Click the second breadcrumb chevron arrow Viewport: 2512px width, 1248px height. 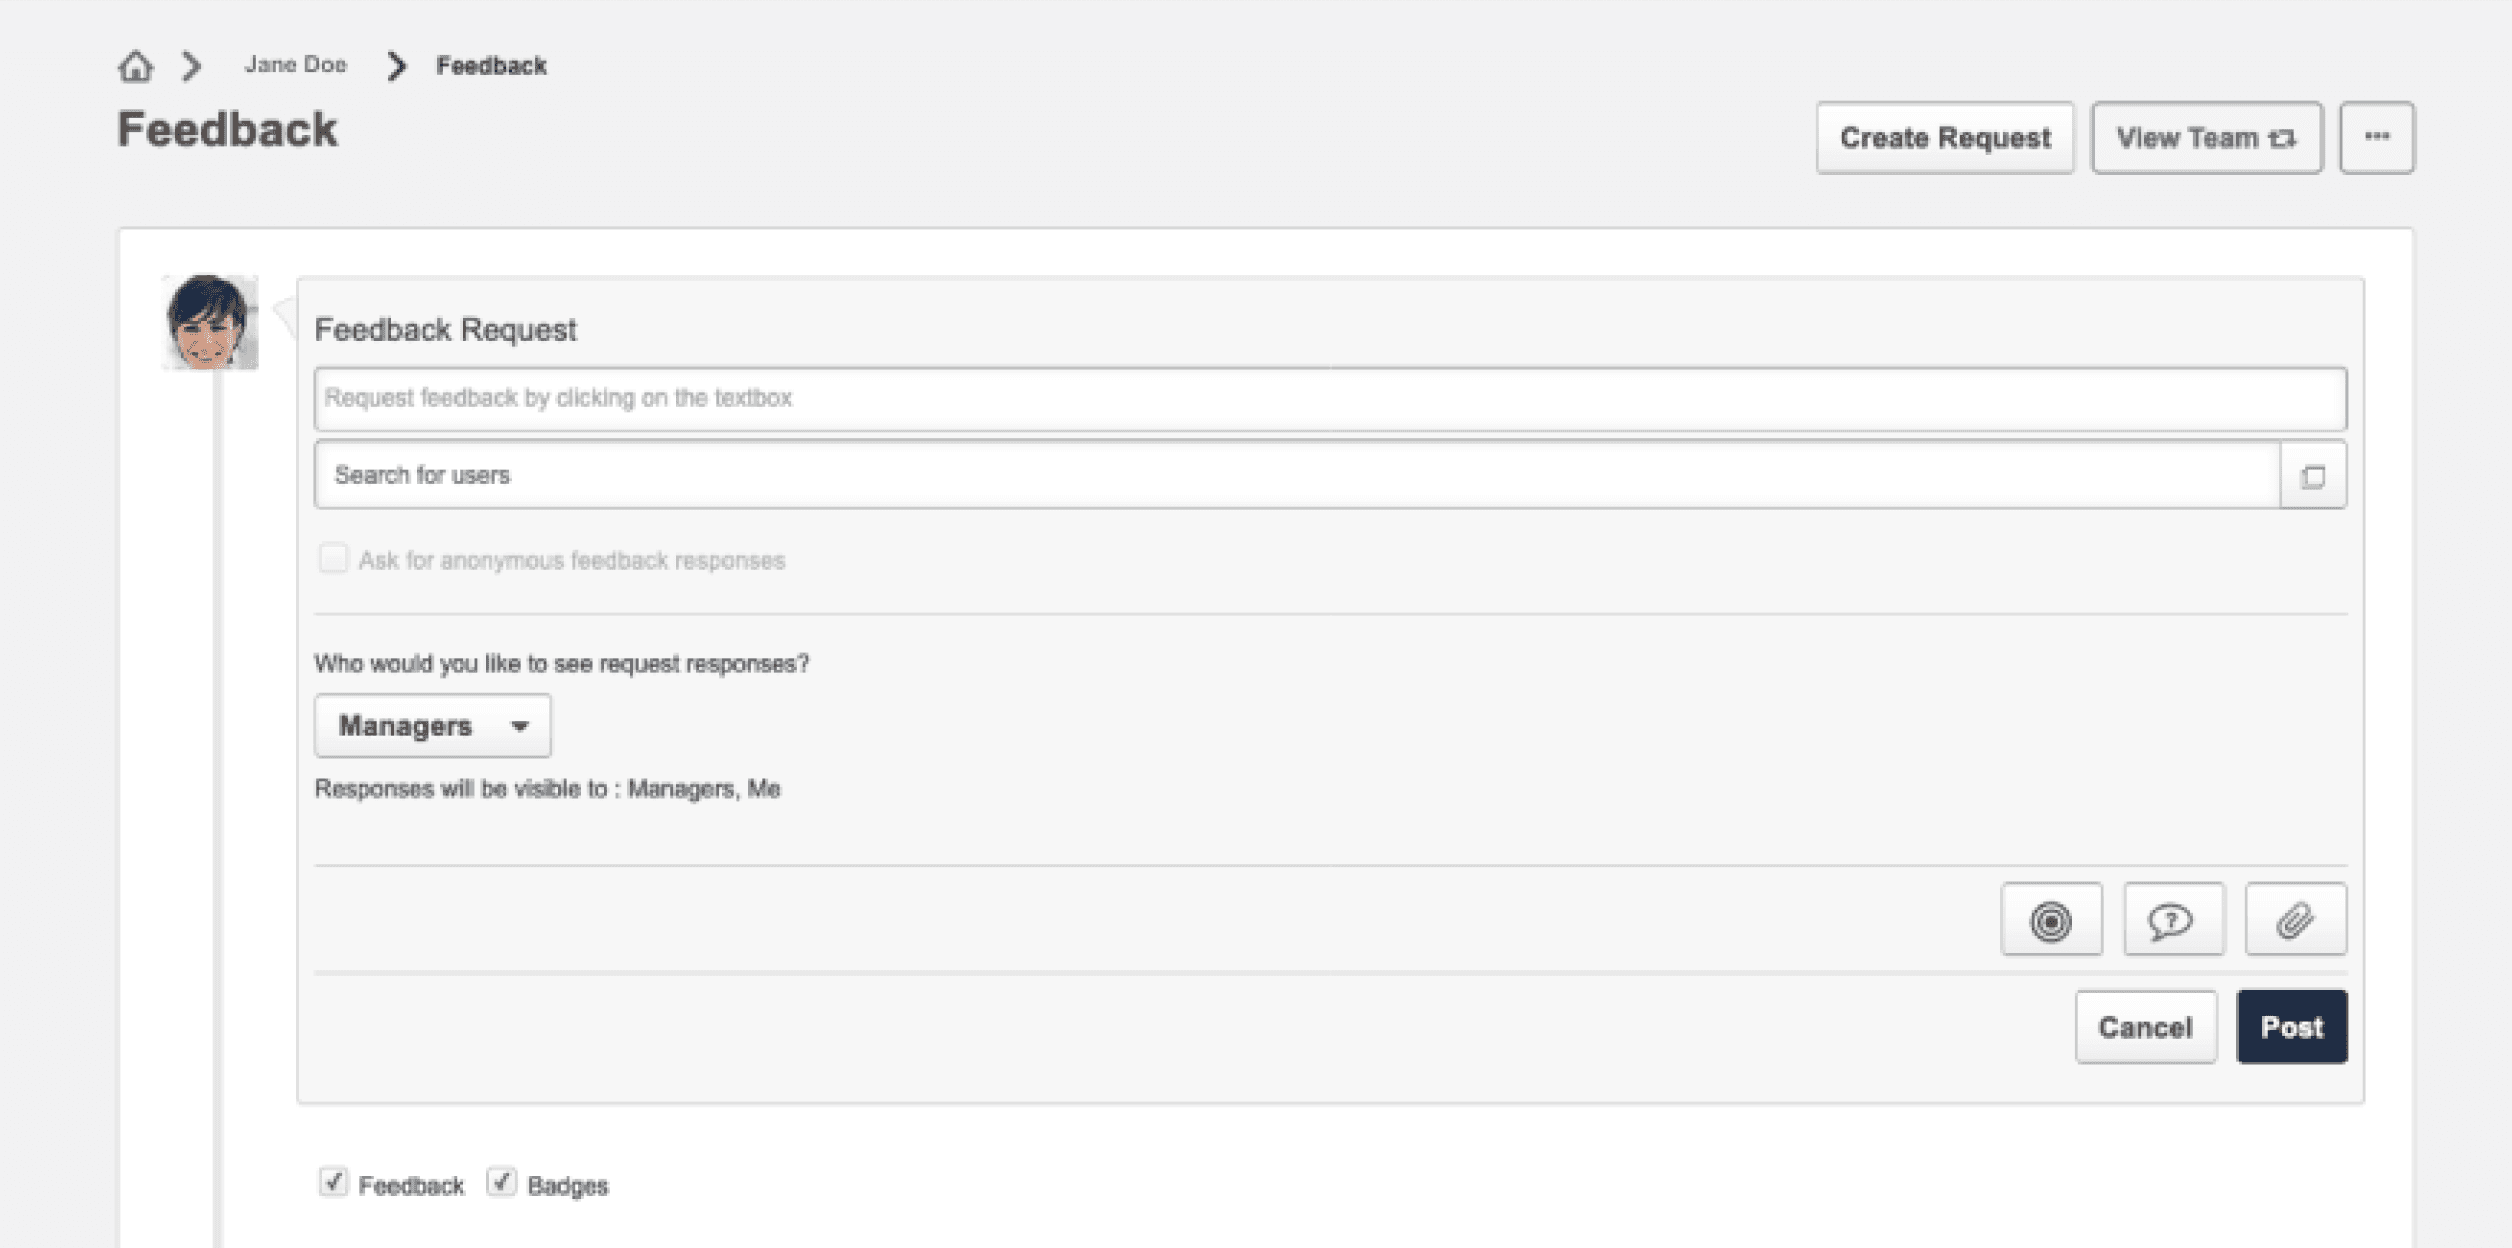click(x=397, y=66)
